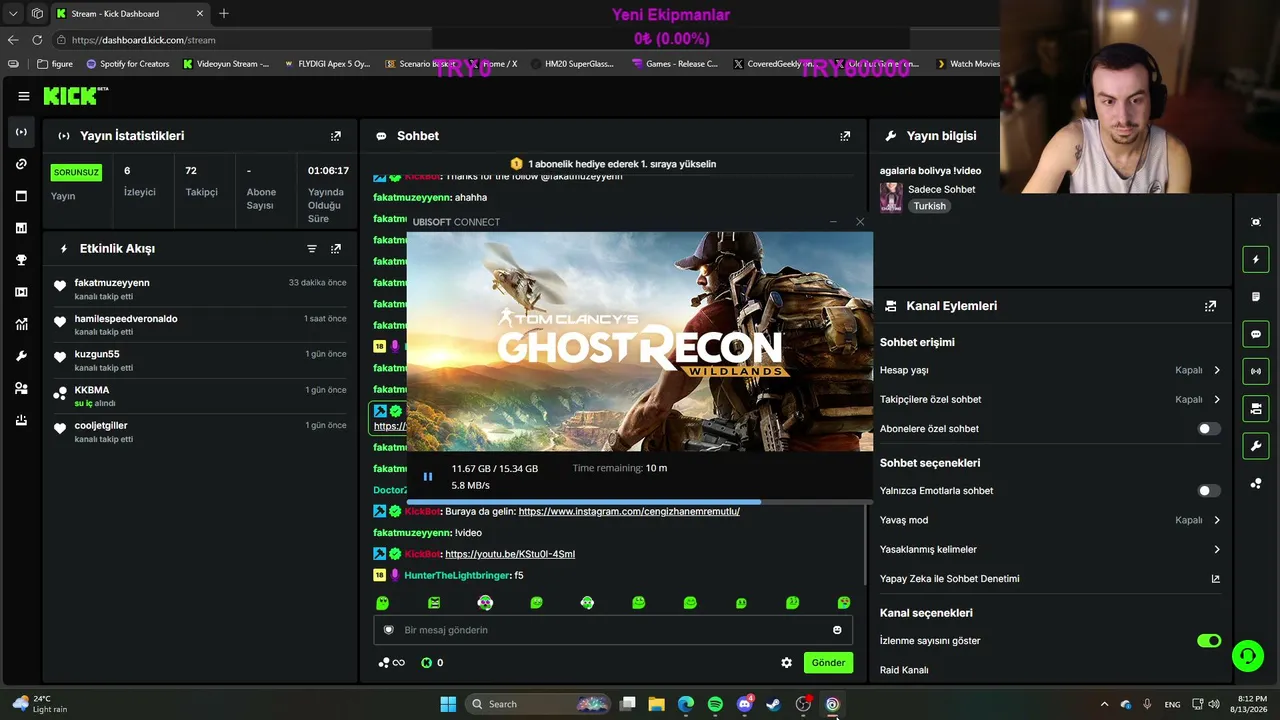1280x720 pixels.
Task: Open the Sadece Sohbet category thumbnail
Action: pyautogui.click(x=890, y=197)
